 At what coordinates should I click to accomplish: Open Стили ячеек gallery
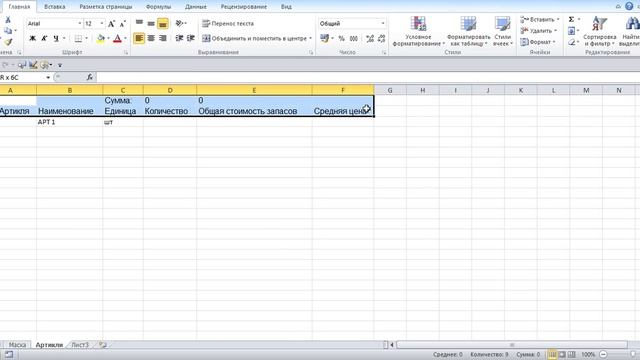tap(502, 31)
